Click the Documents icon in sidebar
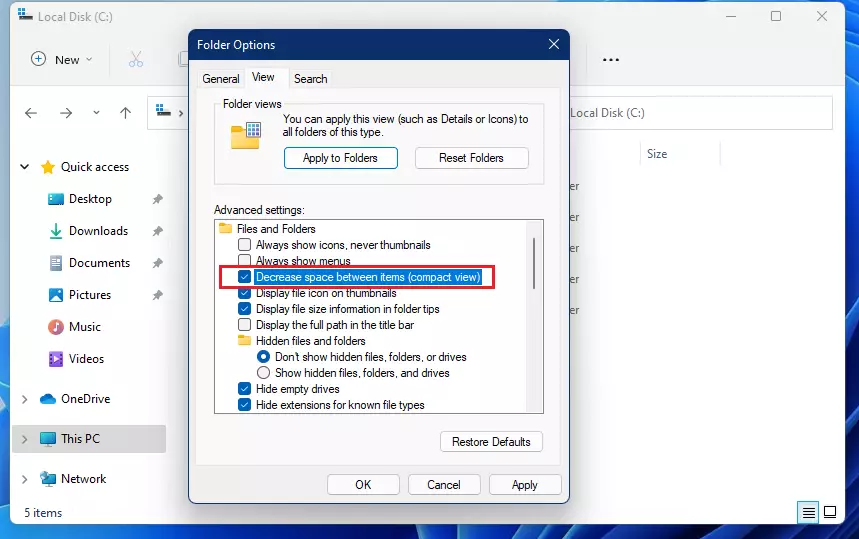The image size is (859, 539). (x=56, y=263)
